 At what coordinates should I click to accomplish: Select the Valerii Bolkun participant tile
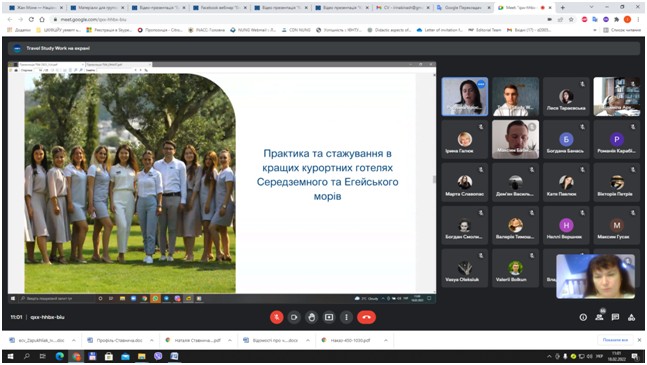(x=515, y=268)
